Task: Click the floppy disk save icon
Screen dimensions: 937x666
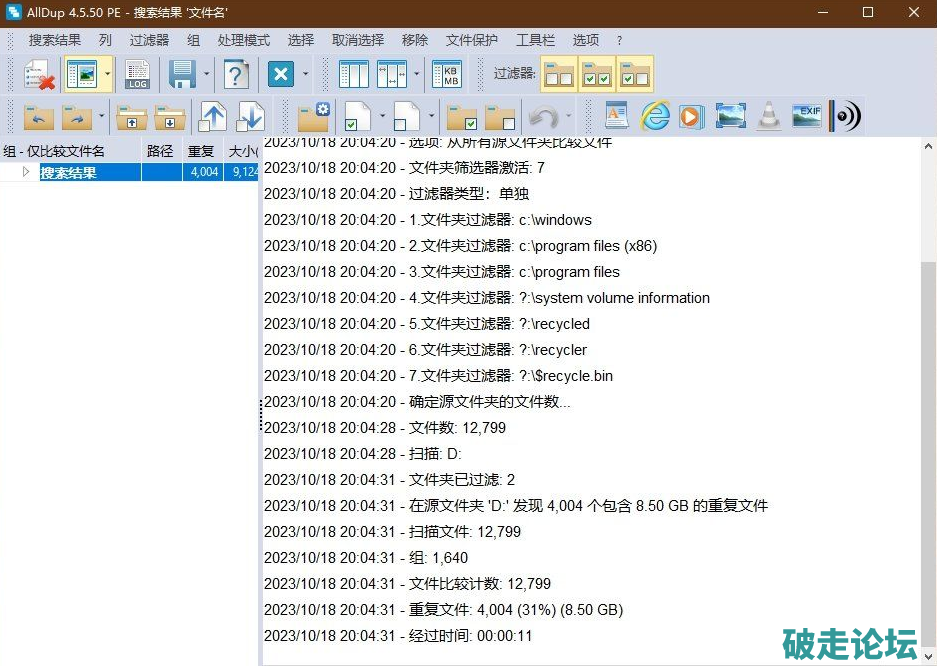Action: click(x=182, y=75)
